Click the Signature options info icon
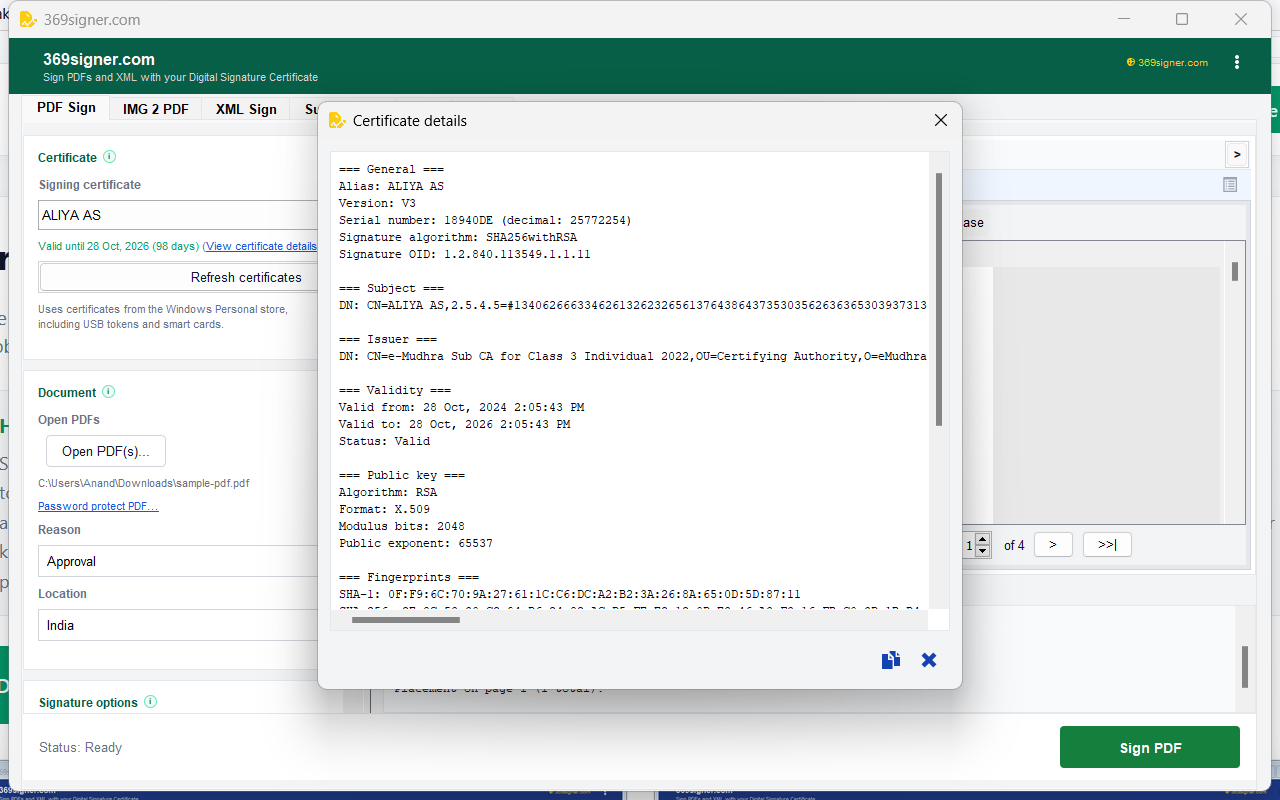Image resolution: width=1280 pixels, height=800 pixels. (151, 702)
